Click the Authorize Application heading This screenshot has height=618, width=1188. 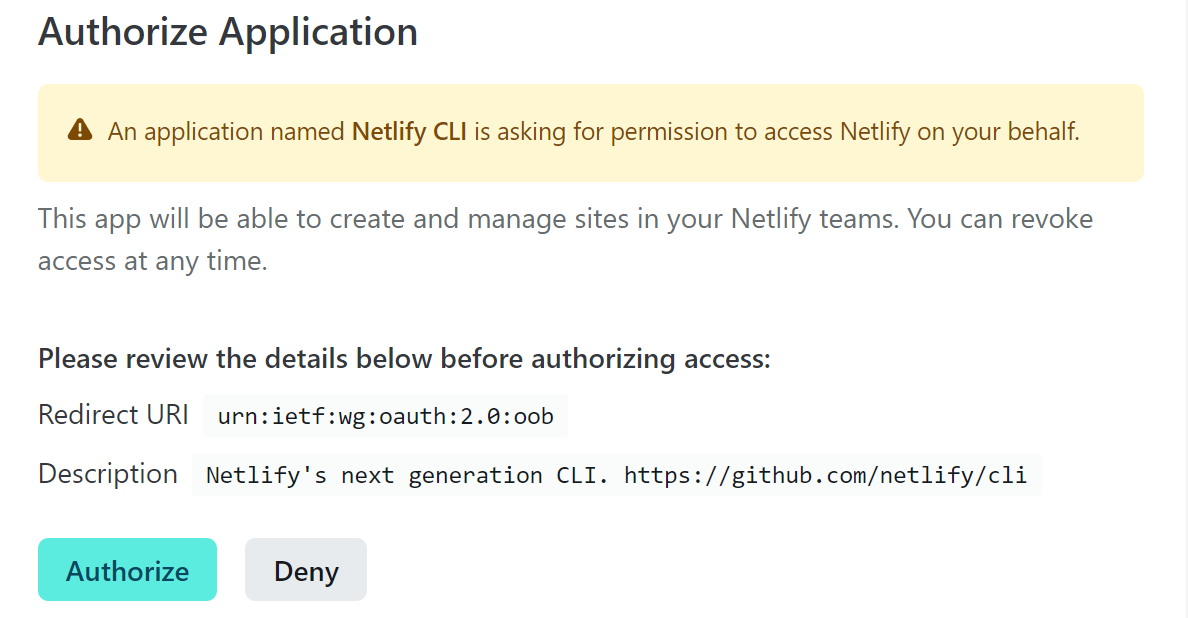[228, 32]
